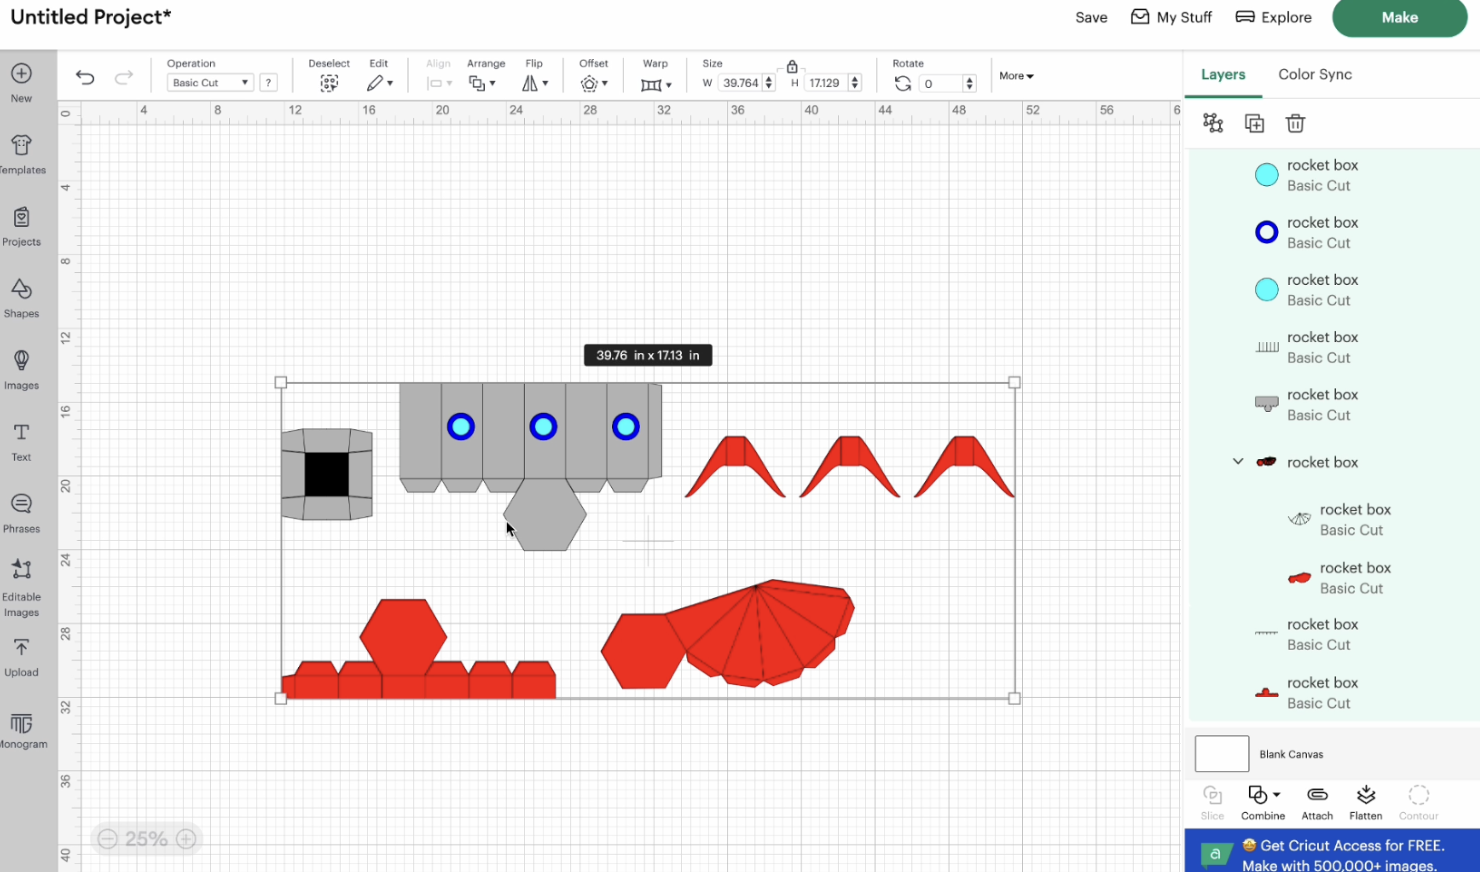Click the Flatten icon
Image resolution: width=1480 pixels, height=872 pixels.
coord(1365,800)
